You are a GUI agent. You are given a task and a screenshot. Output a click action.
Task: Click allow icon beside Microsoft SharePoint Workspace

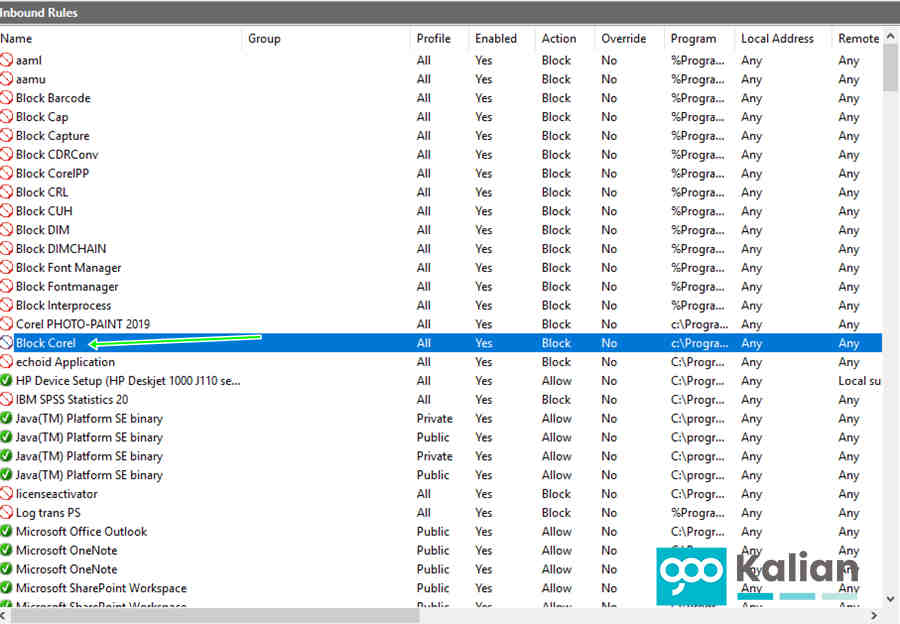6,588
